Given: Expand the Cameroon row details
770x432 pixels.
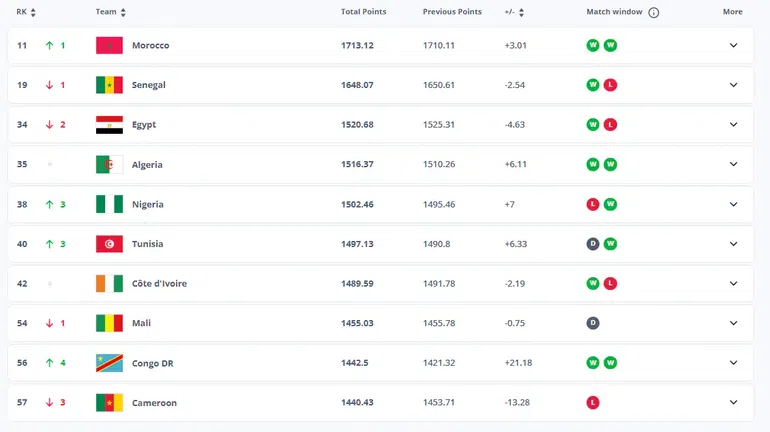Looking at the screenshot, I should (733, 403).
